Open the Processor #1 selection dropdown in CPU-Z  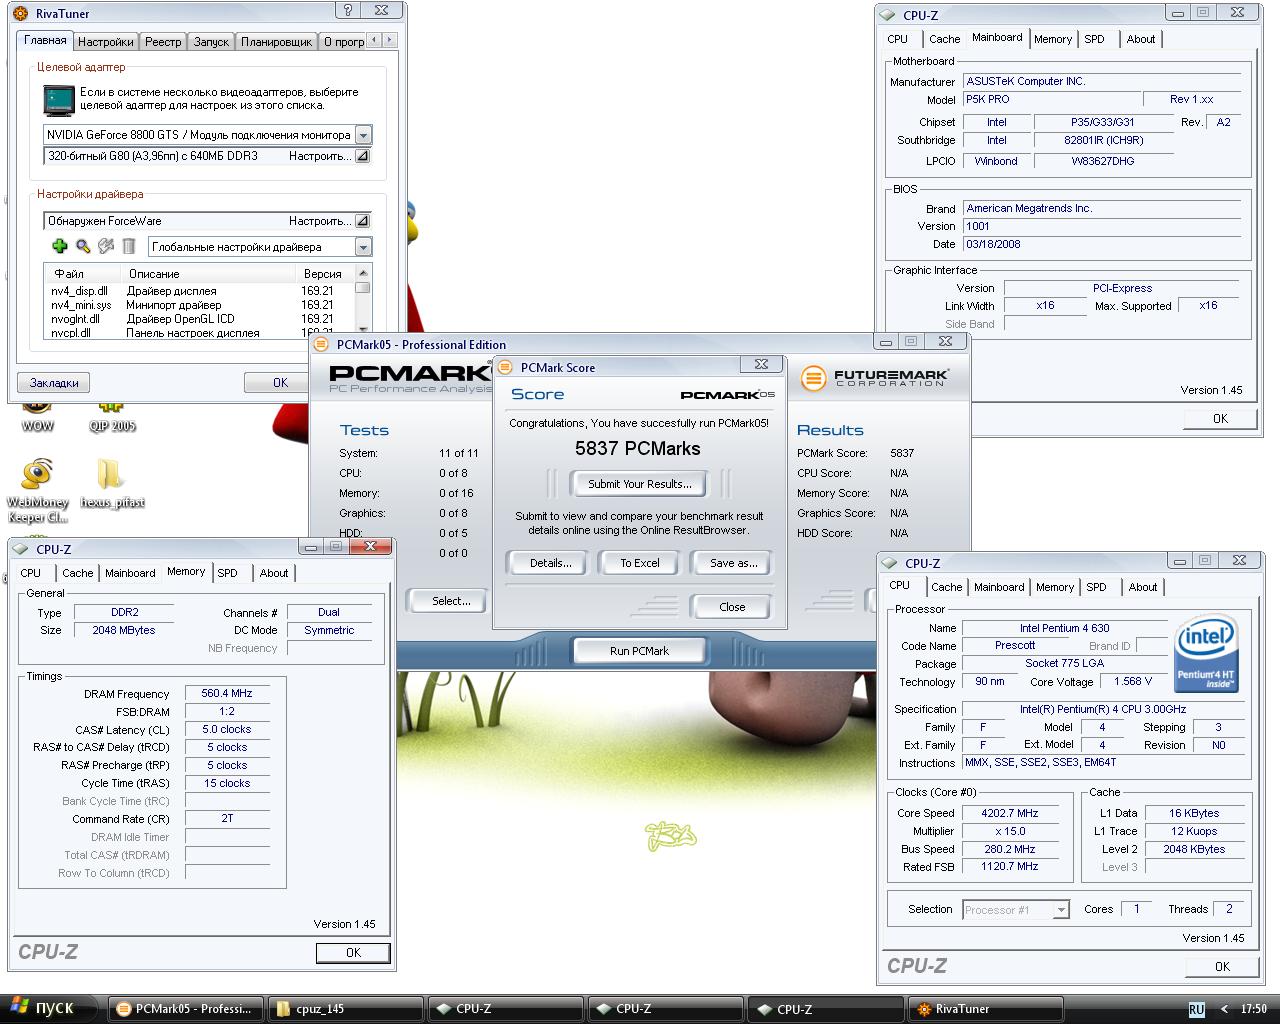[x=1061, y=910]
